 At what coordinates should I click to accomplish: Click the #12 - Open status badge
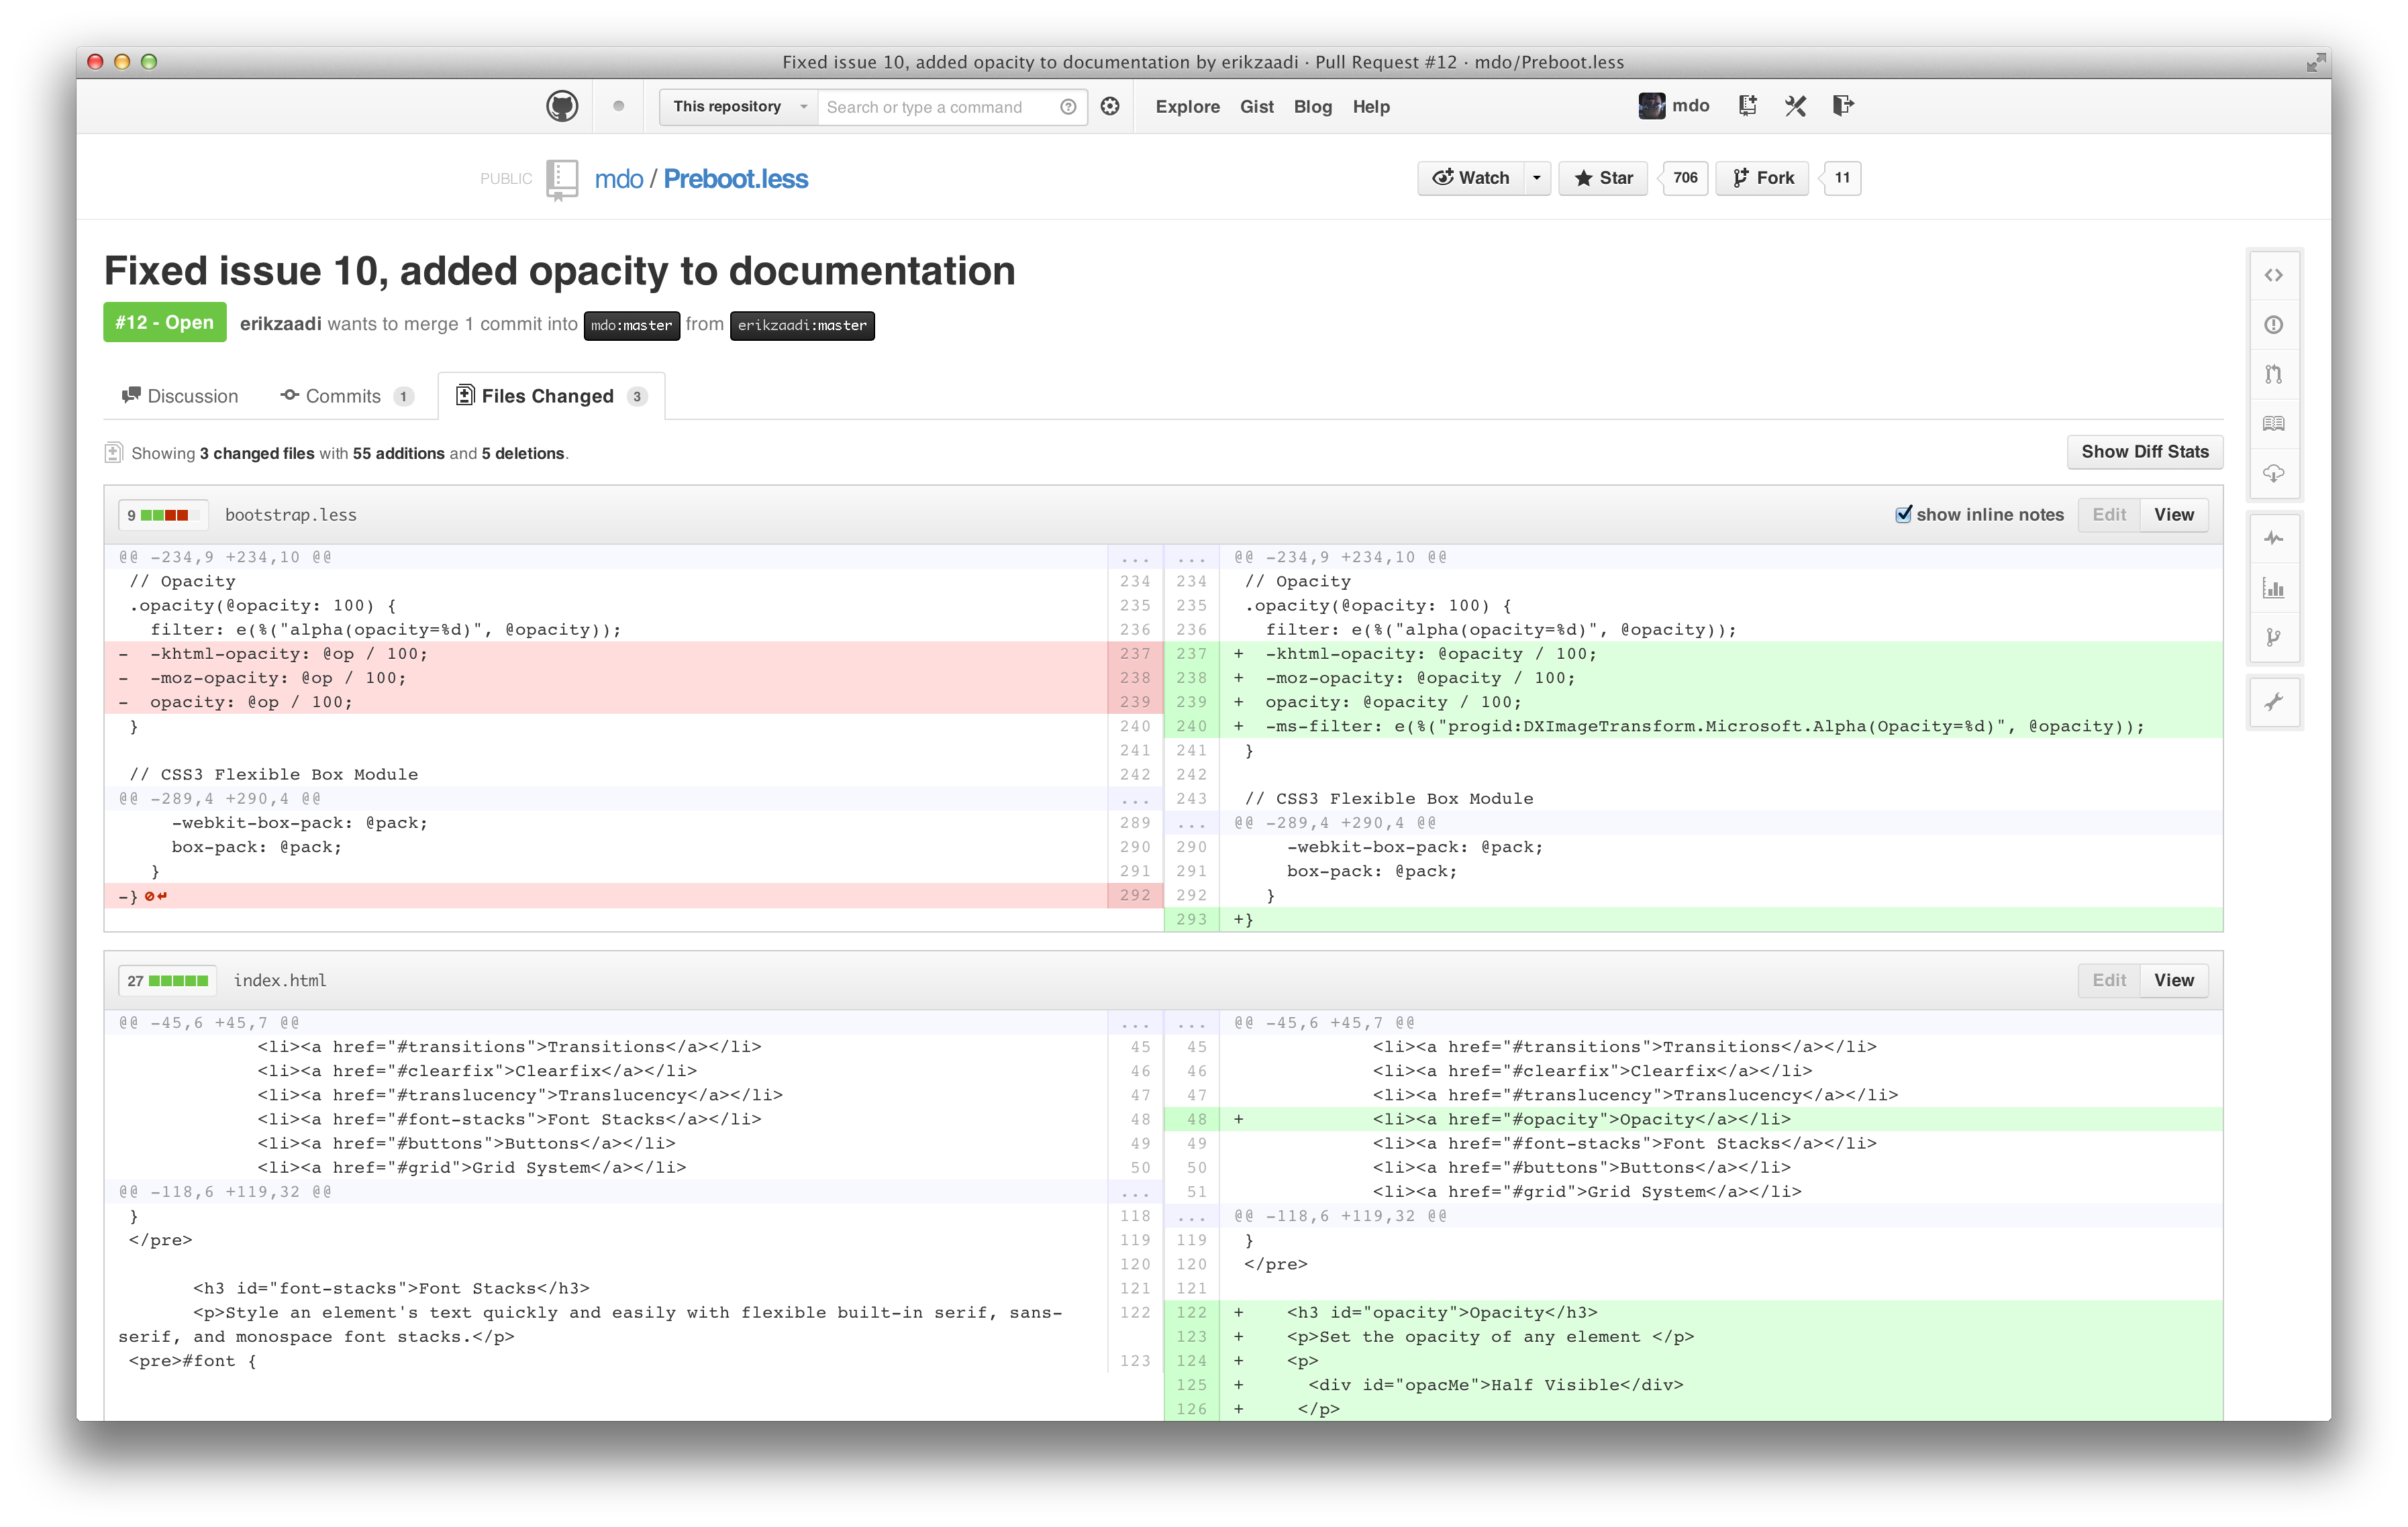165,323
